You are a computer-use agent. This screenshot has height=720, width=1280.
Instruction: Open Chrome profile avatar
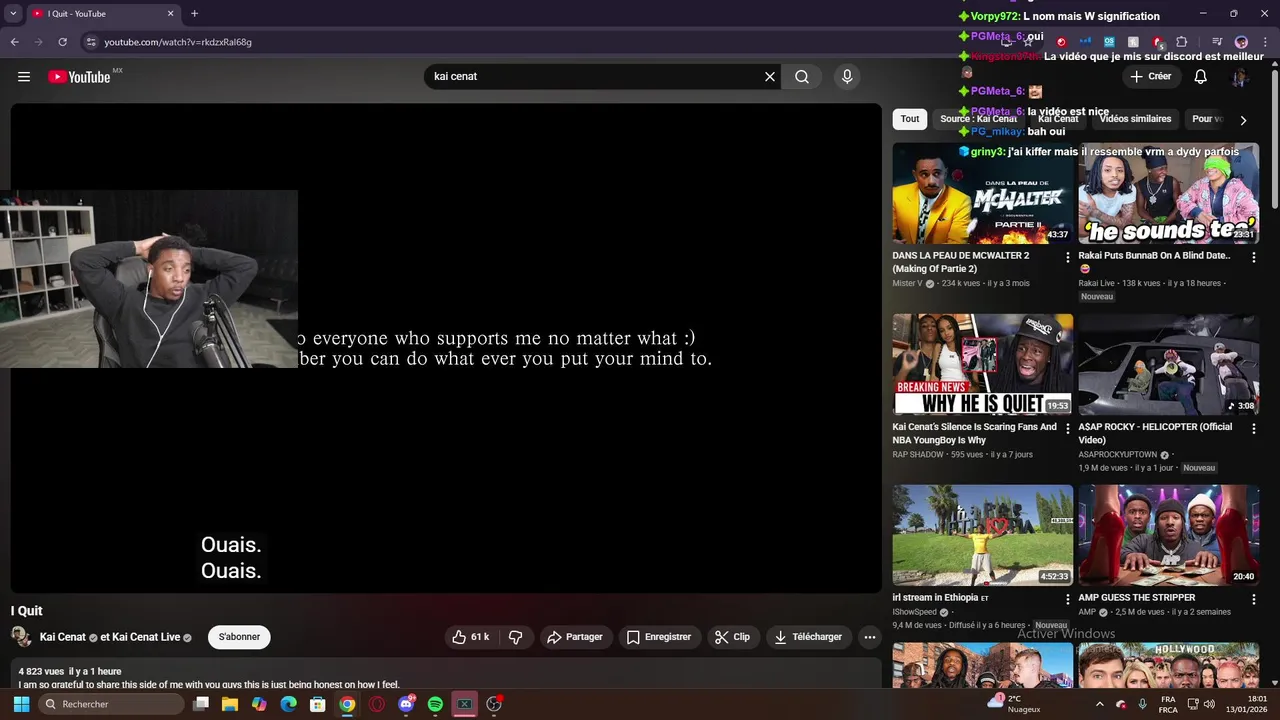pos(1241,42)
